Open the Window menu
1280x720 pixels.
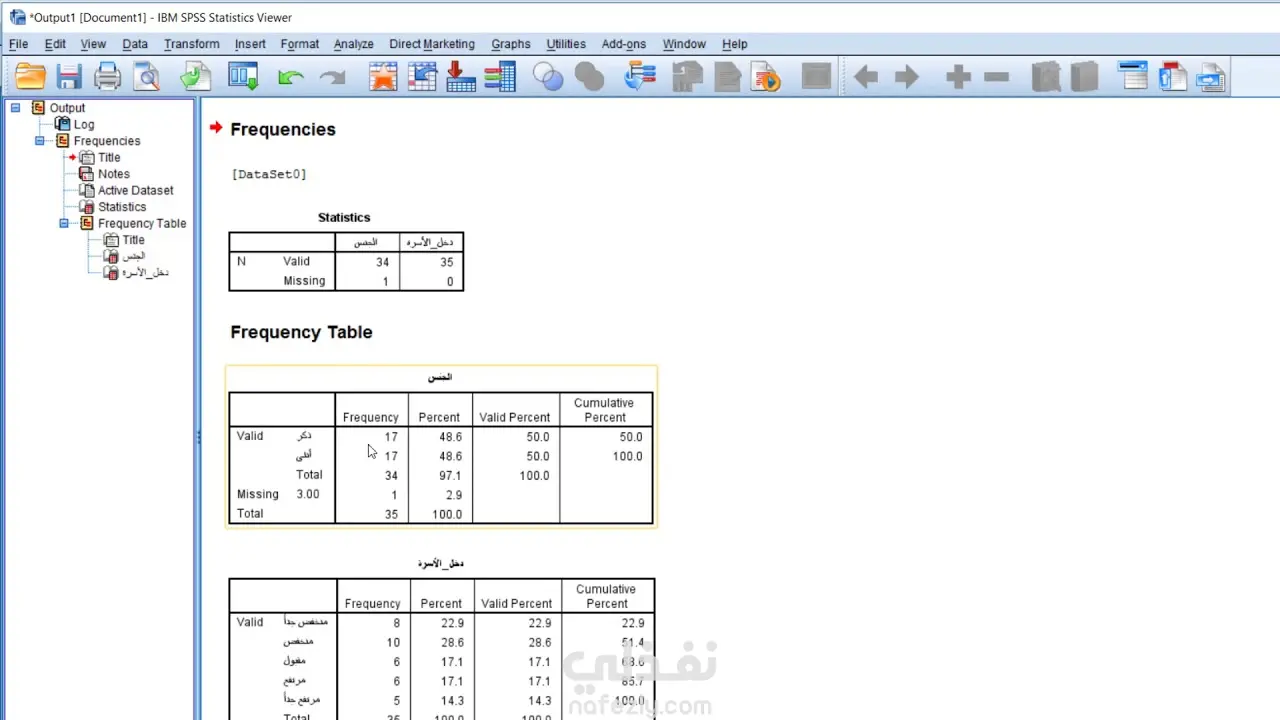click(x=684, y=44)
